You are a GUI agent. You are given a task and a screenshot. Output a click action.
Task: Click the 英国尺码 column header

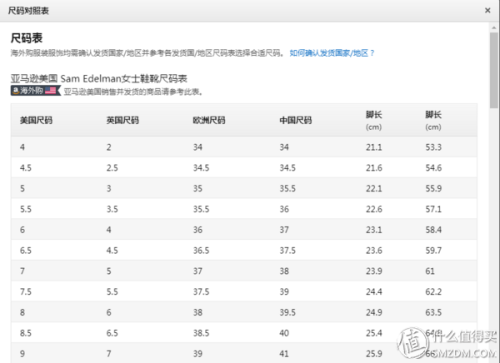[123, 120]
